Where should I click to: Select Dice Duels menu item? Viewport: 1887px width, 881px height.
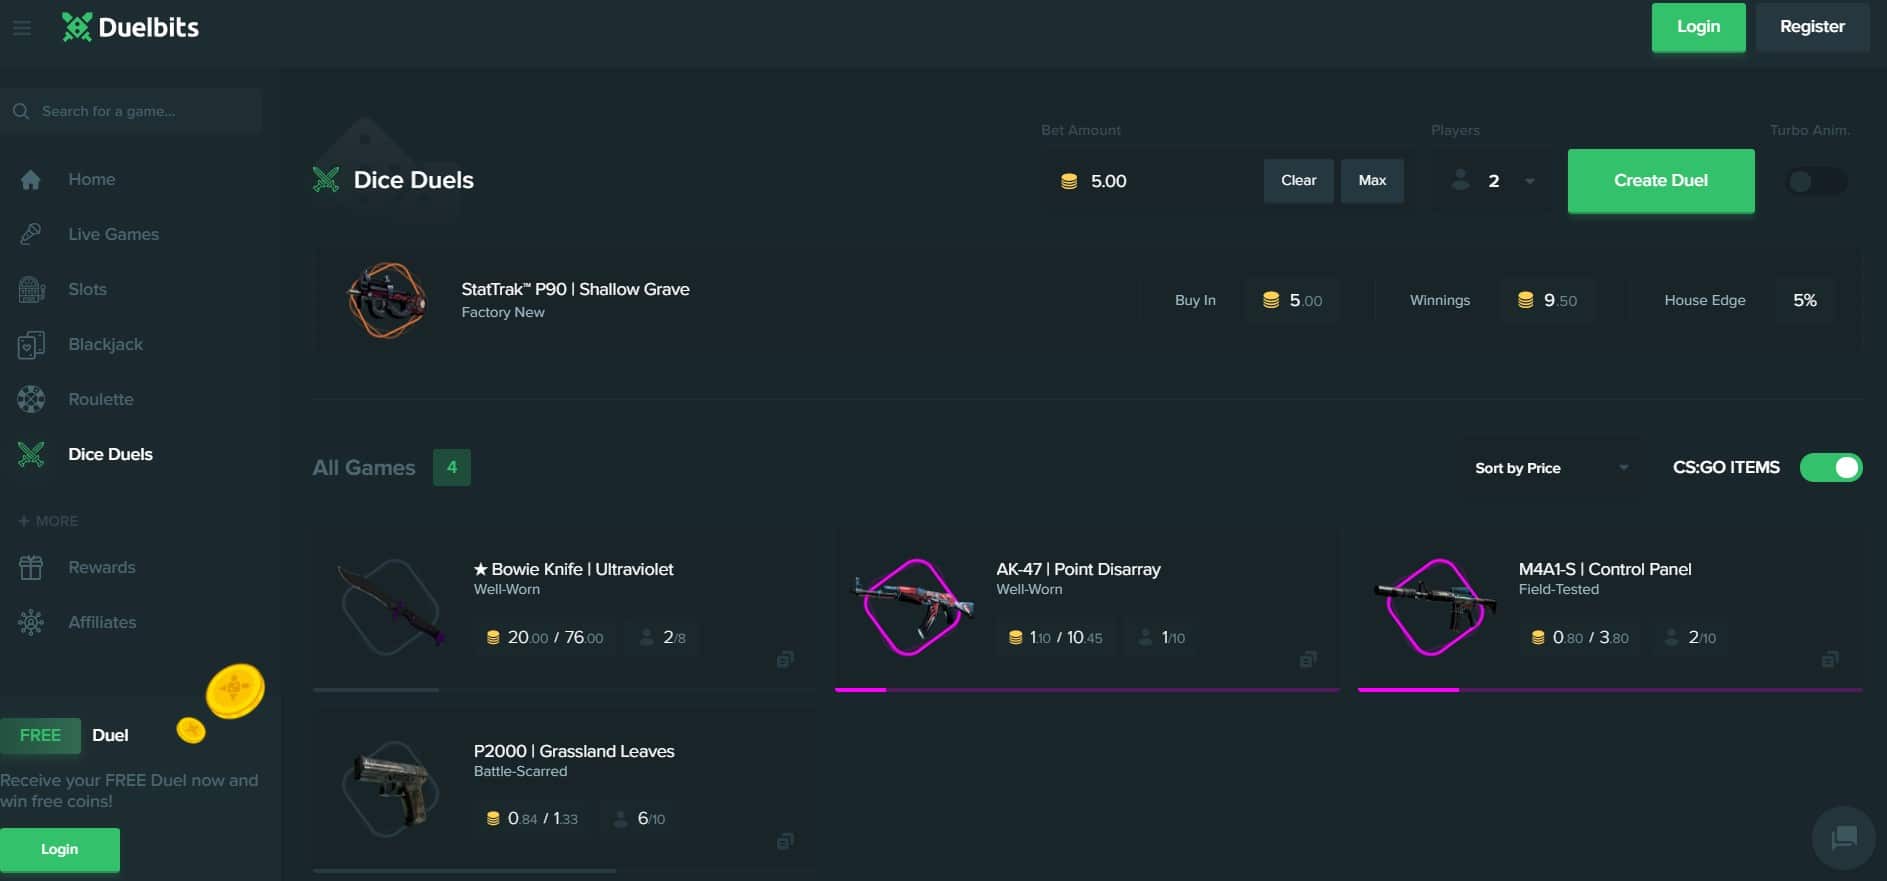tap(110, 454)
